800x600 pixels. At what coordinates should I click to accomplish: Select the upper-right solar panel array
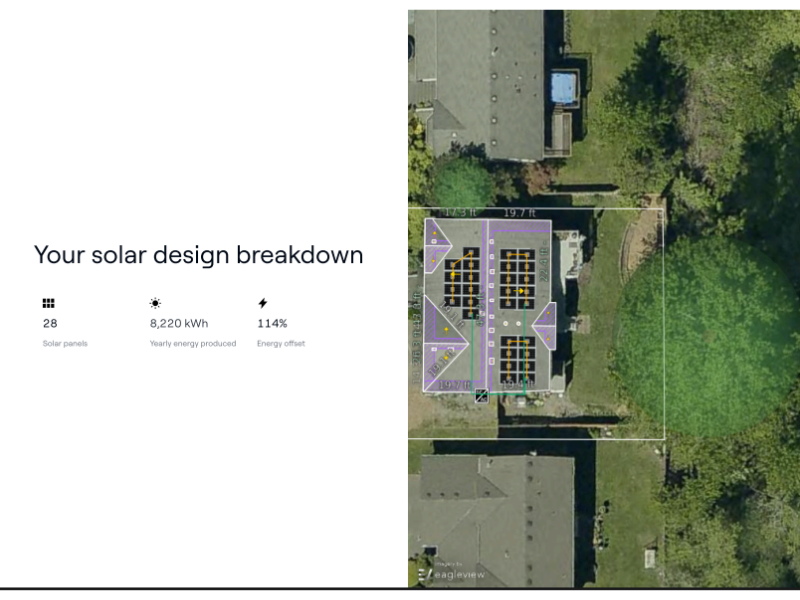pos(516,278)
